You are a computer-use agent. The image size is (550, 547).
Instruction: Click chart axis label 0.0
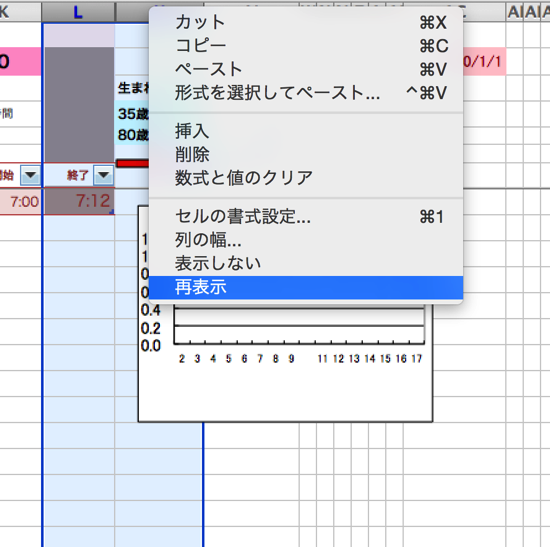(150, 346)
